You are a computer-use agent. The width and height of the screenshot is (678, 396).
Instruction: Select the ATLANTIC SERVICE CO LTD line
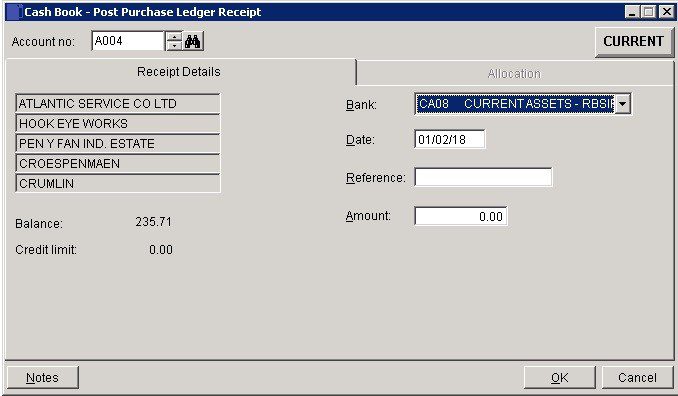(x=118, y=104)
